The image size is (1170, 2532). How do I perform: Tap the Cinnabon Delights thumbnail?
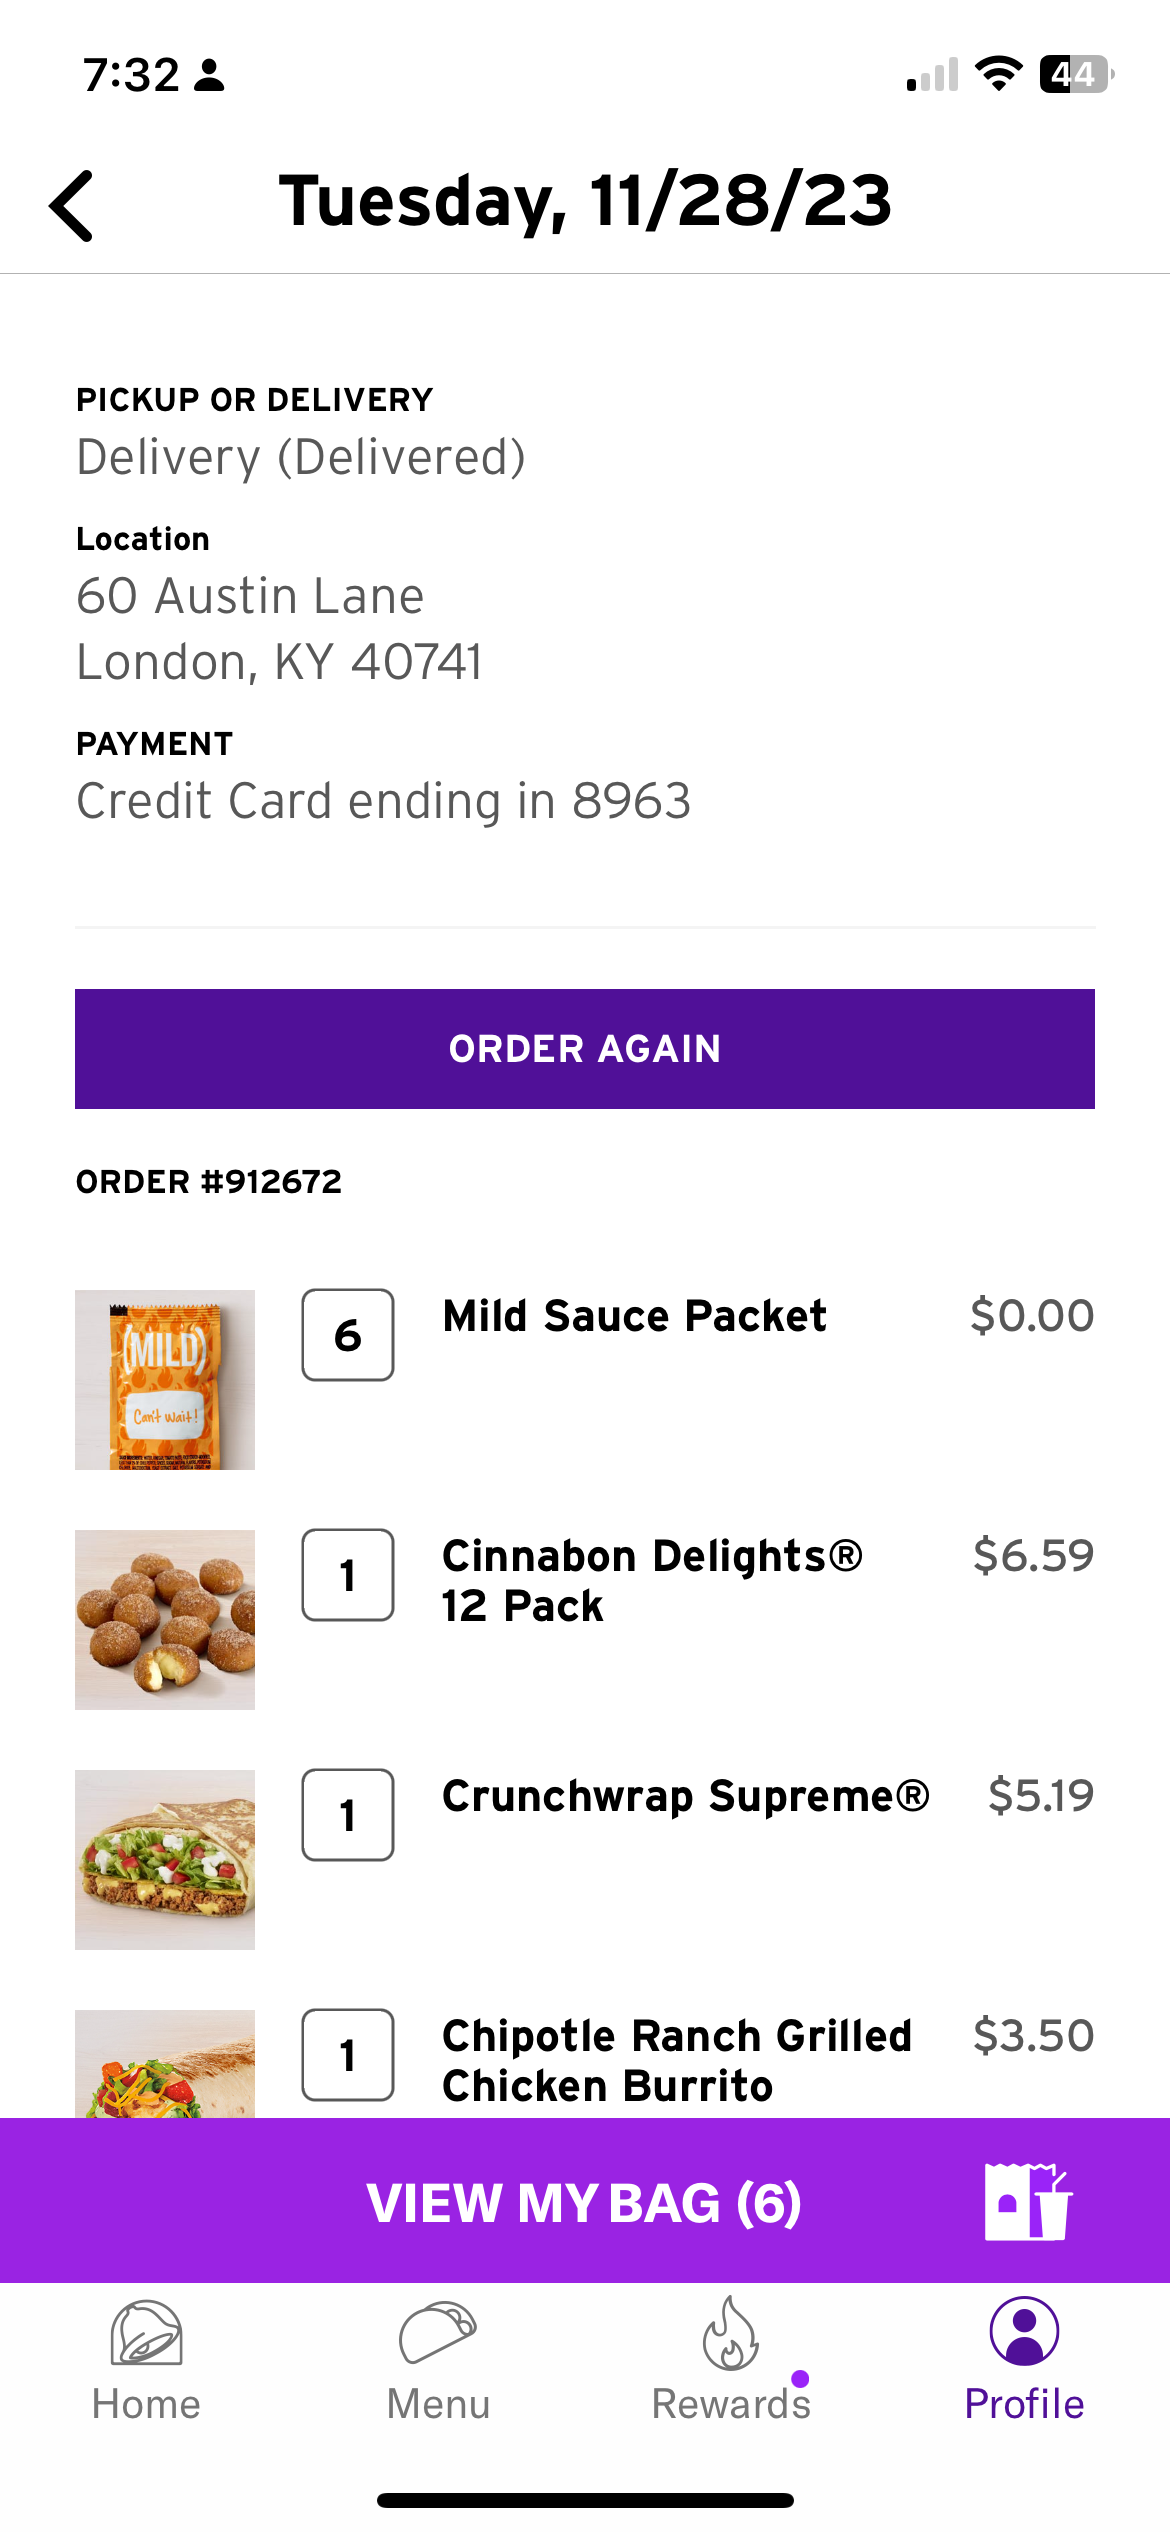165,1619
